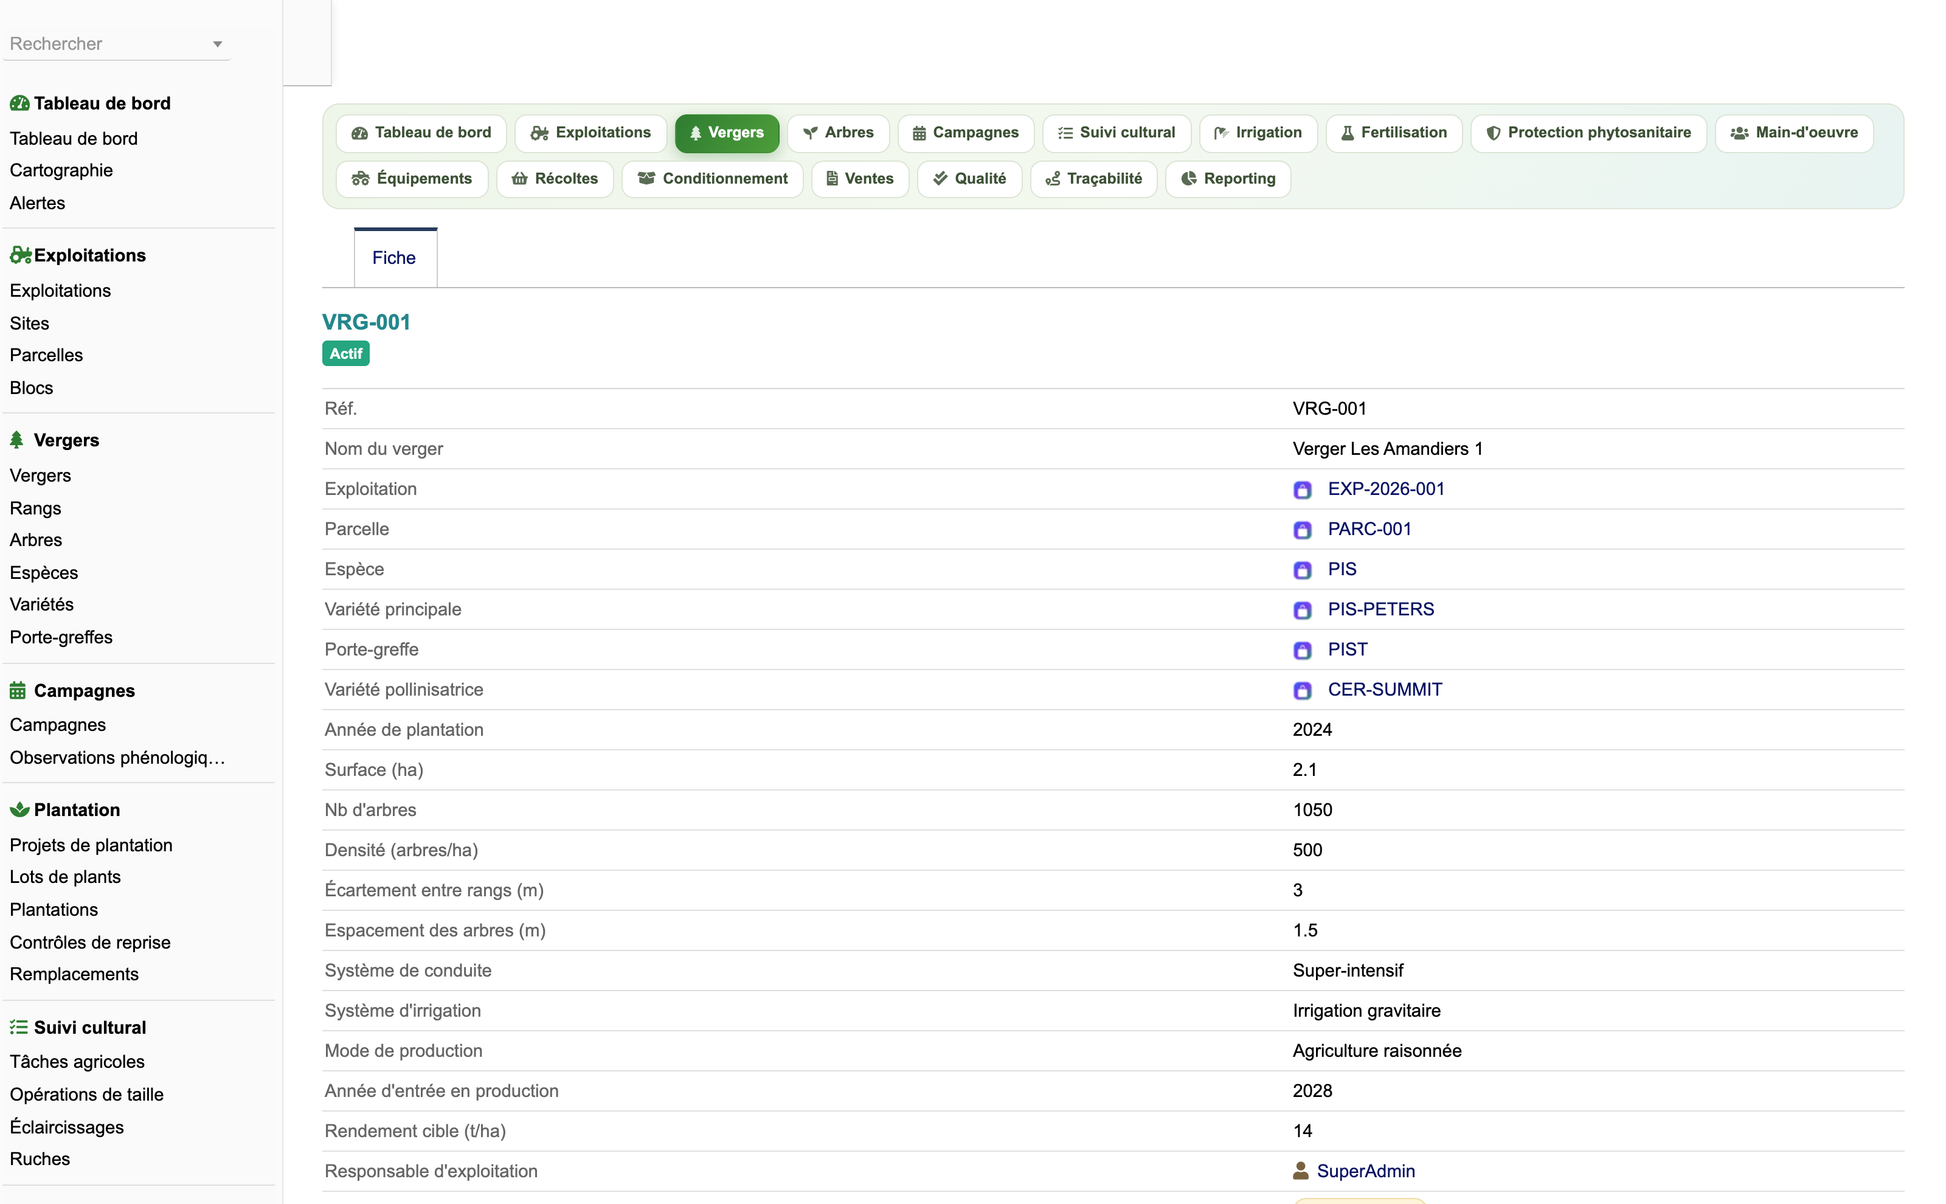Select the active Vergers navigation pill
This screenshot has width=1946, height=1204.
727,133
